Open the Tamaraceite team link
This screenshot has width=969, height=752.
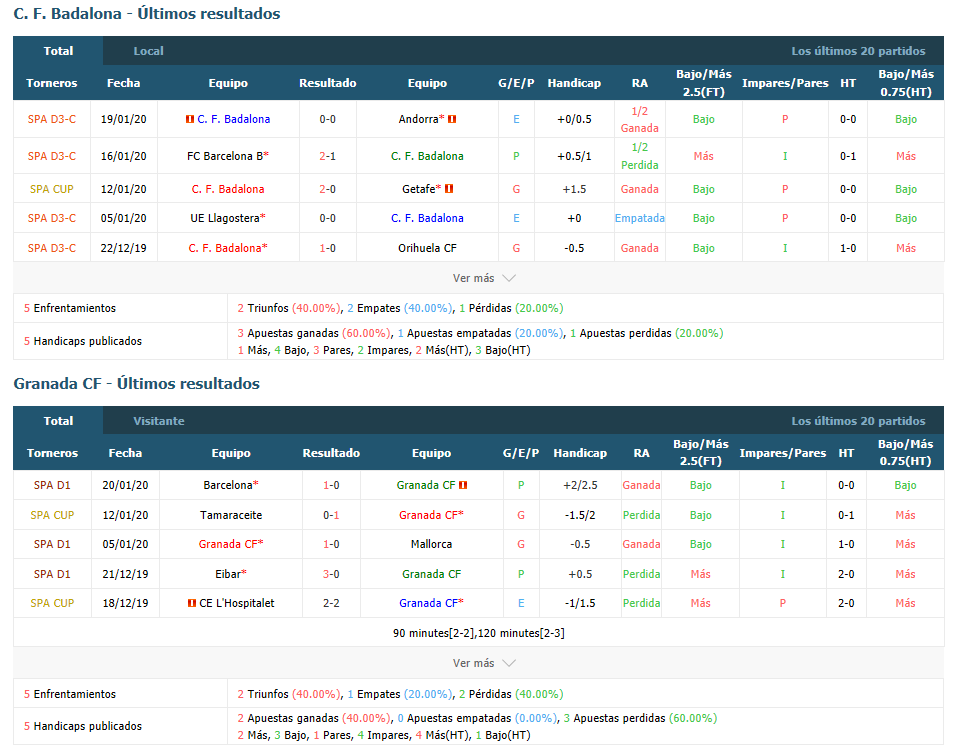(231, 515)
